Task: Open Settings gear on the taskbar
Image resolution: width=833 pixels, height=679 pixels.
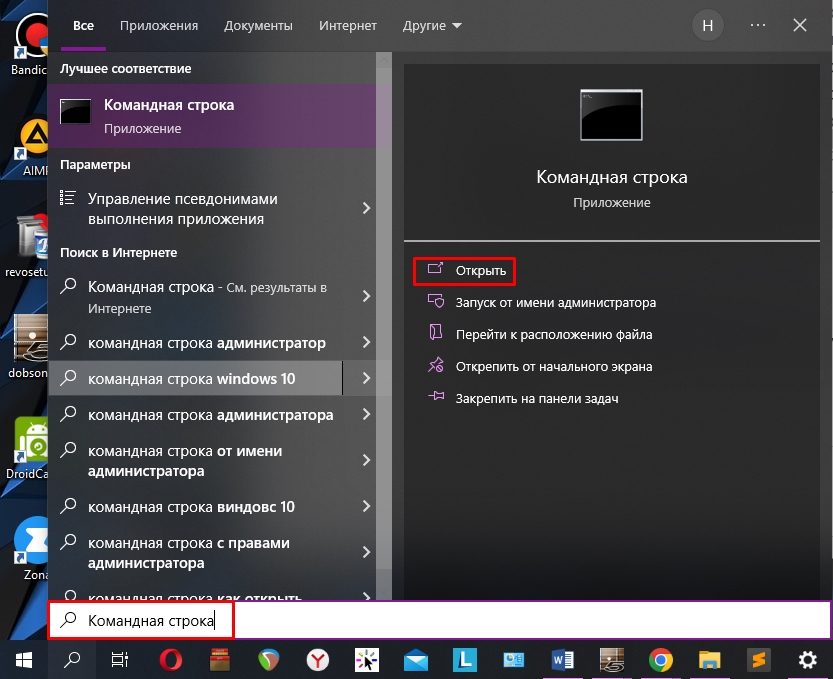Action: tap(807, 660)
